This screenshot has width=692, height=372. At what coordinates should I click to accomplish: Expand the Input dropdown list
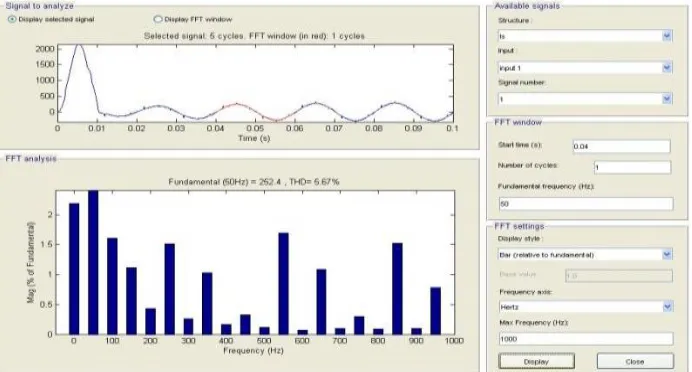pos(667,68)
